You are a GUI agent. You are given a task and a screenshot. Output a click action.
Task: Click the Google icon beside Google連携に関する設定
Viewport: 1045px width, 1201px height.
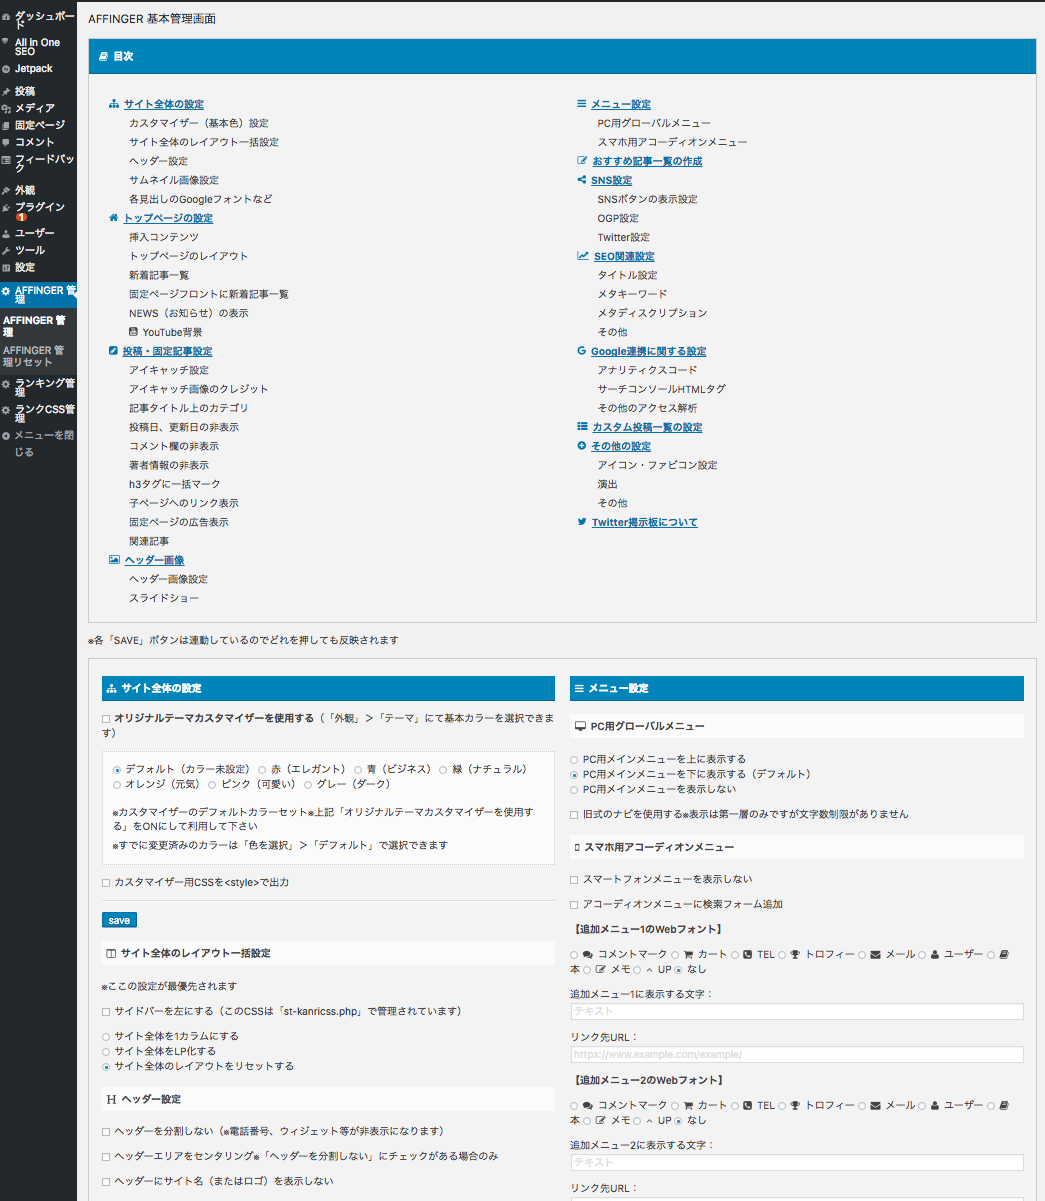click(582, 351)
